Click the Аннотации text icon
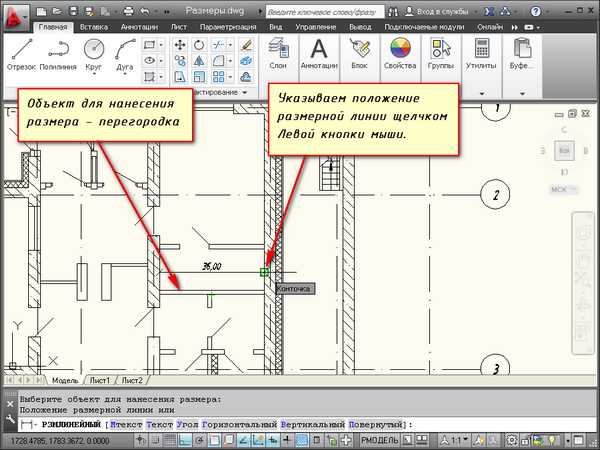 (x=319, y=50)
